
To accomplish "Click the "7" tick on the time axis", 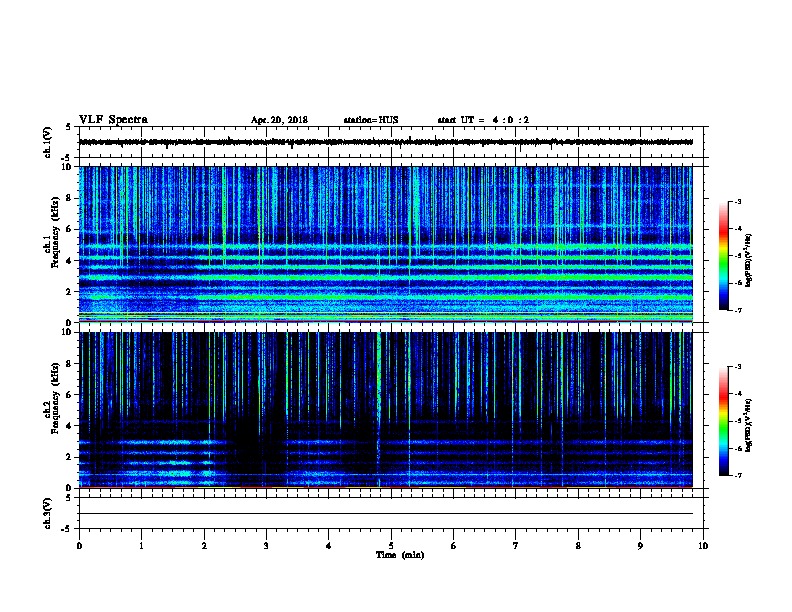I will 516,545.
